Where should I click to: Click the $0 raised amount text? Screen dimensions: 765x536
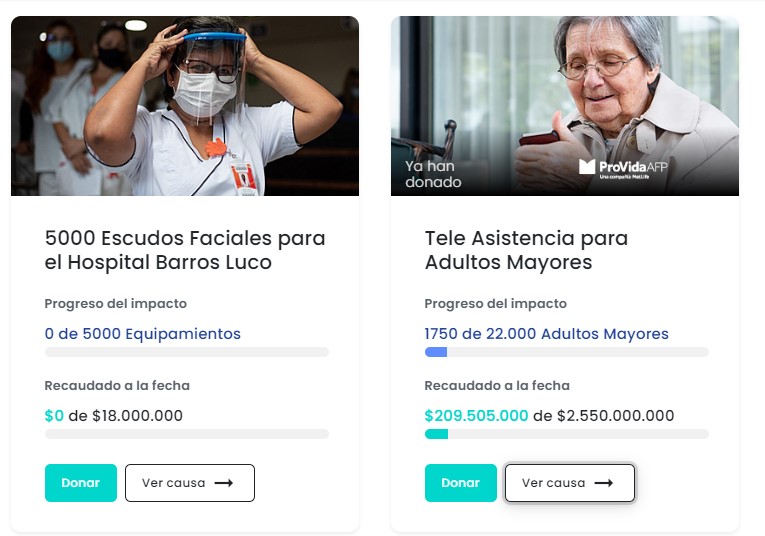54,416
